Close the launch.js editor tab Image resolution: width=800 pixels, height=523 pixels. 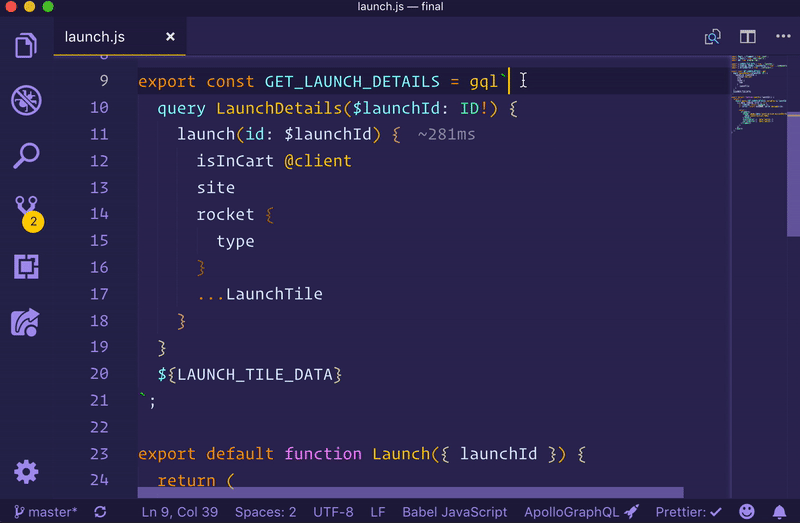[170, 37]
